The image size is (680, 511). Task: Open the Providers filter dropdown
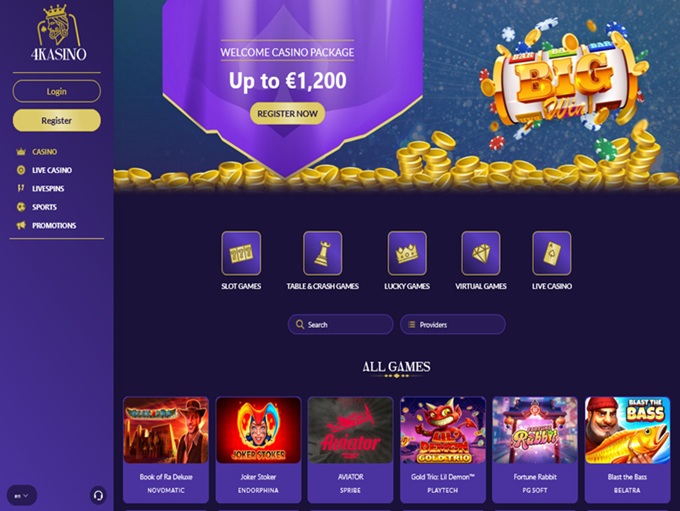(453, 324)
